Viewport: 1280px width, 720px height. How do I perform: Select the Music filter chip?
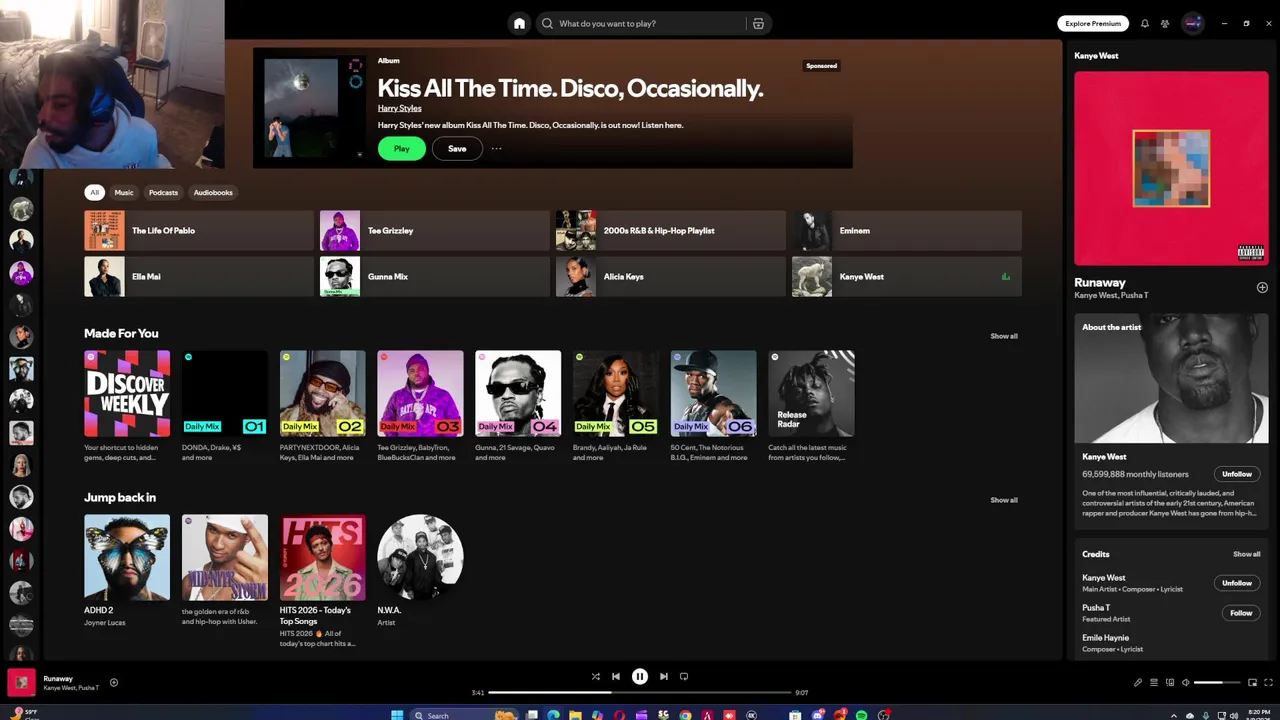124,192
